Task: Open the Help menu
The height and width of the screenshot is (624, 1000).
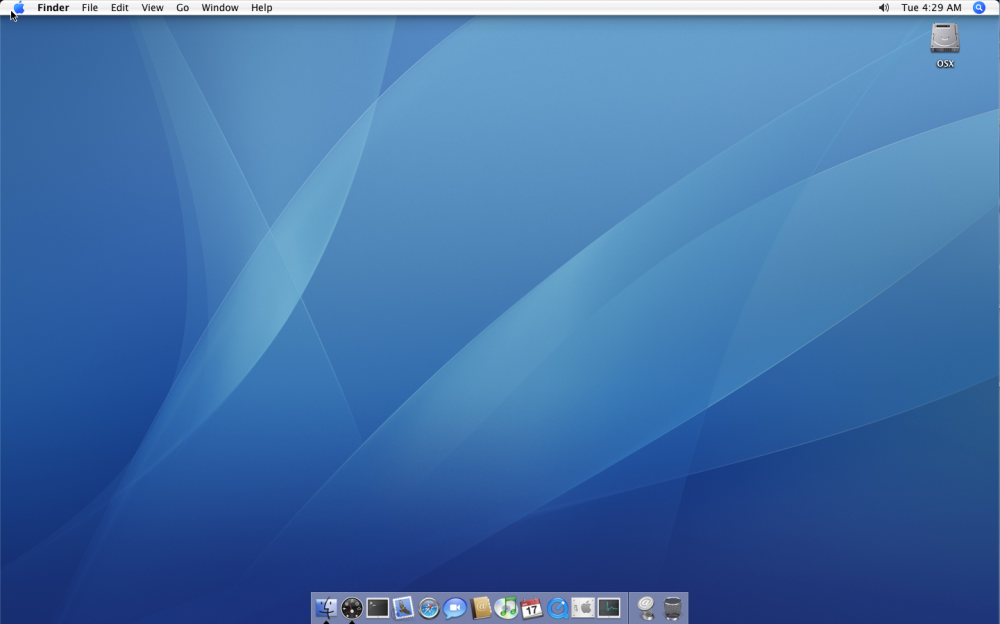Action: tap(261, 8)
